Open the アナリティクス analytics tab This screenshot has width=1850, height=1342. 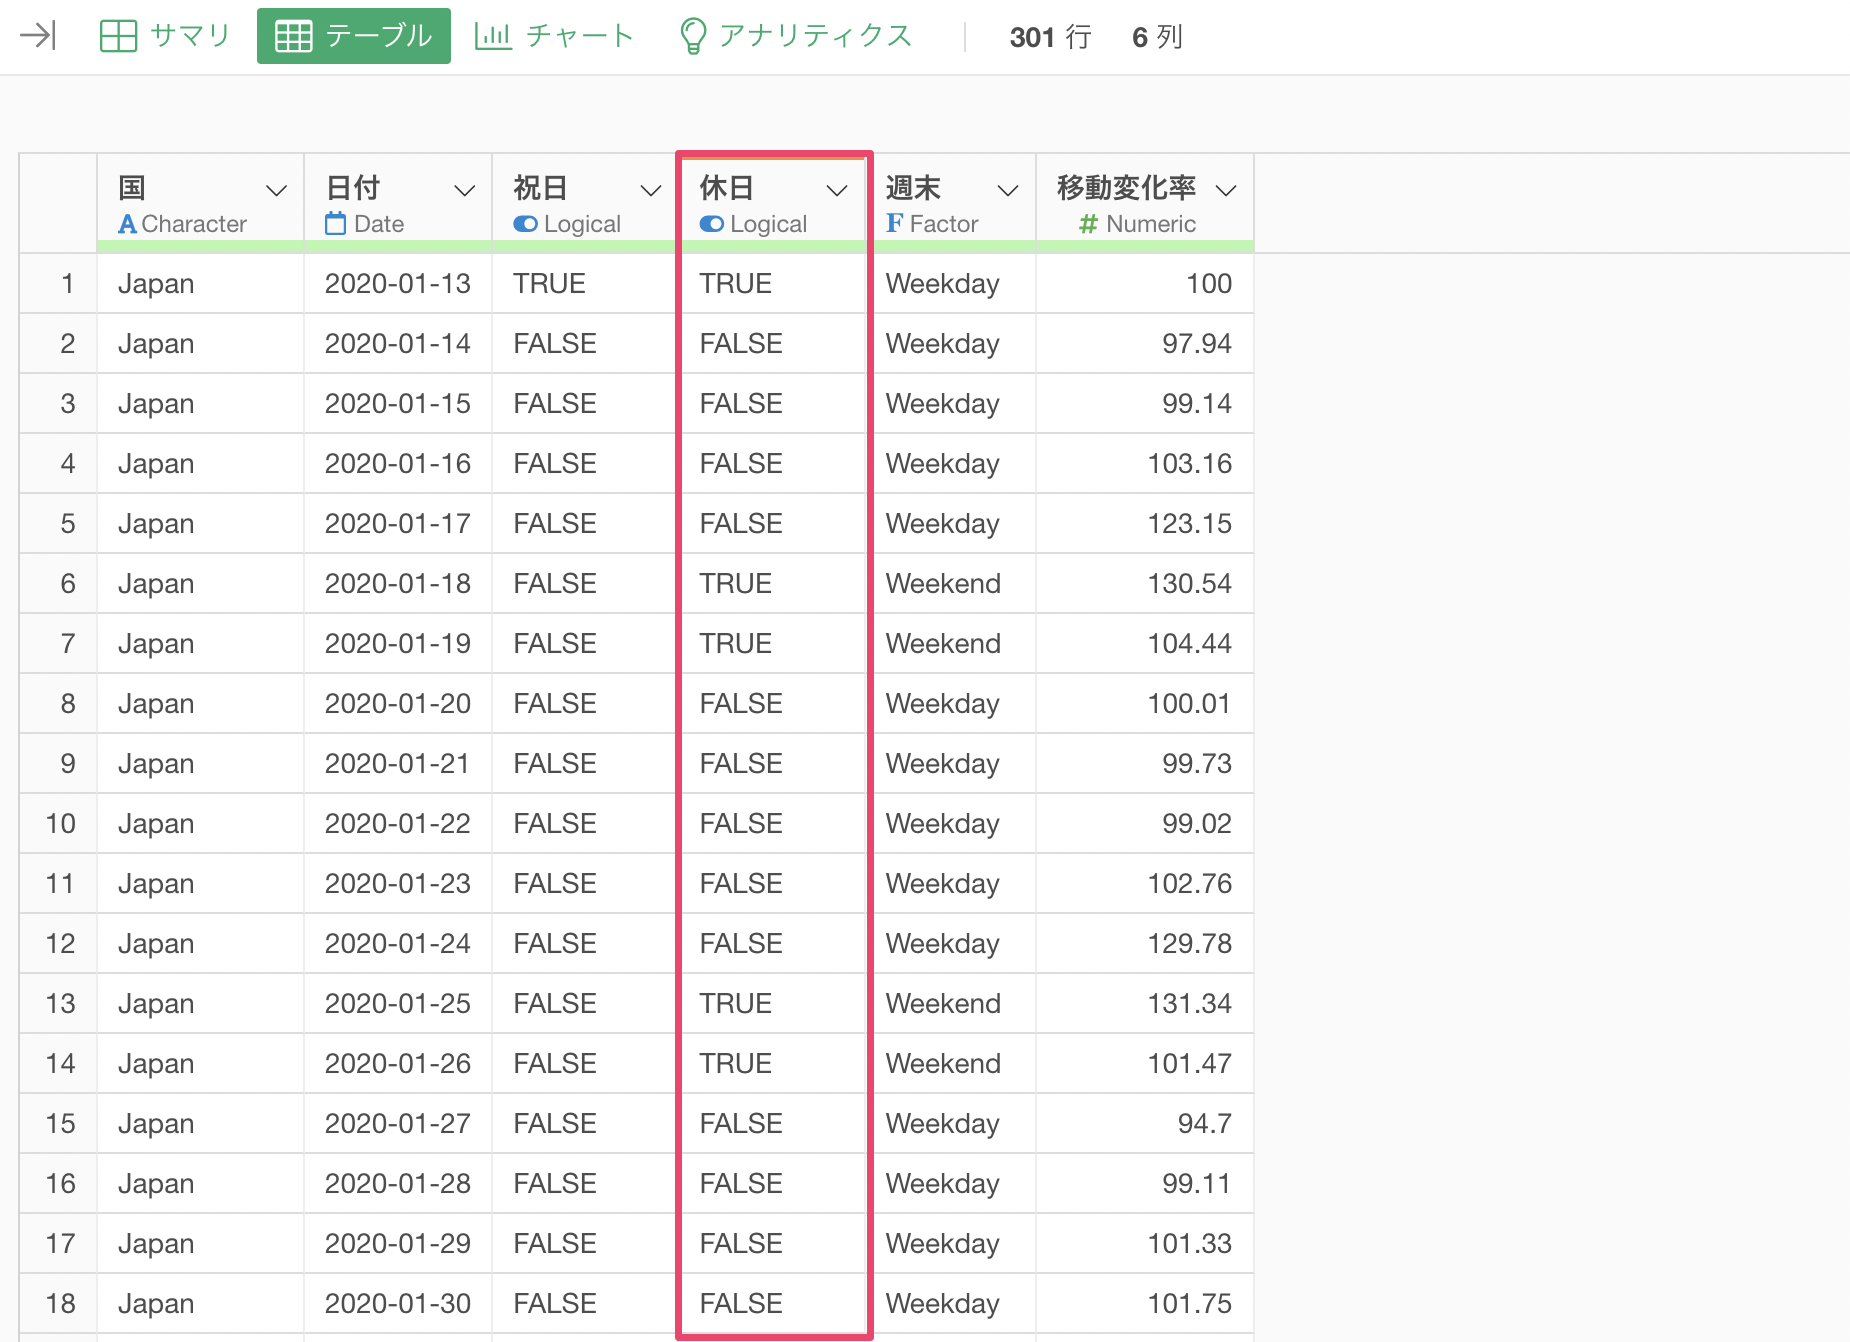[x=796, y=36]
